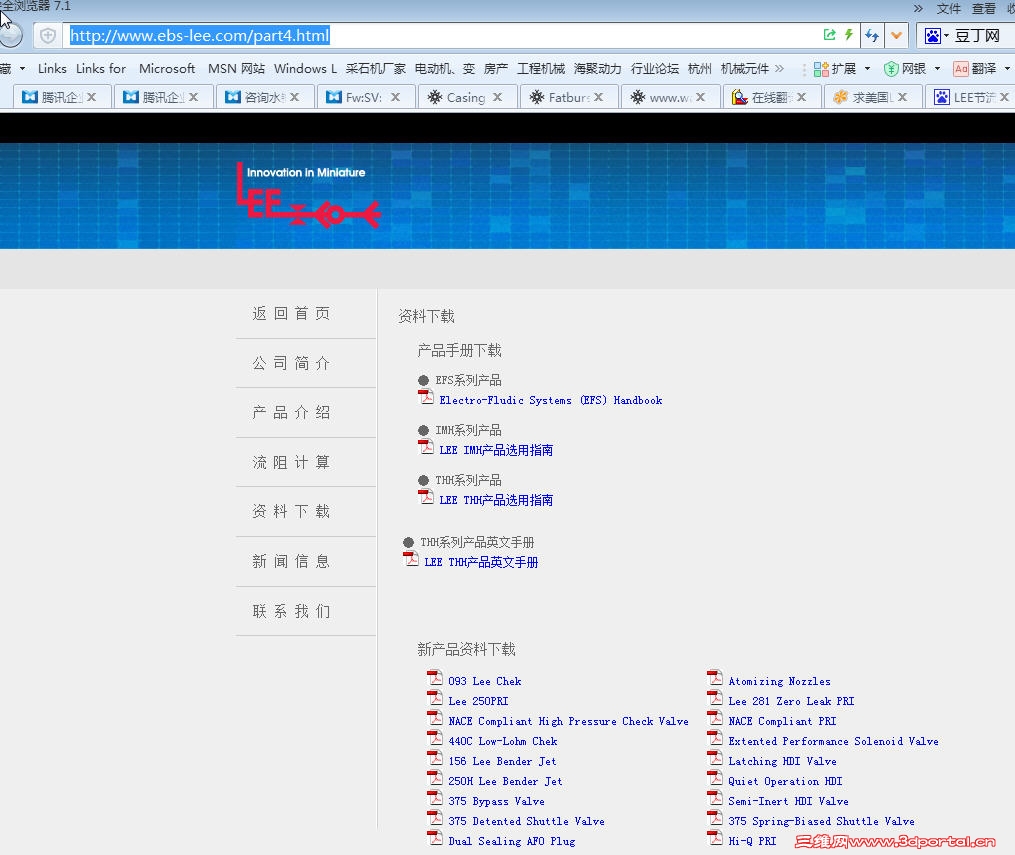1015x855 pixels.
Task: Click the PDF icon beside 375 Bypass Valve
Action: tap(435, 798)
